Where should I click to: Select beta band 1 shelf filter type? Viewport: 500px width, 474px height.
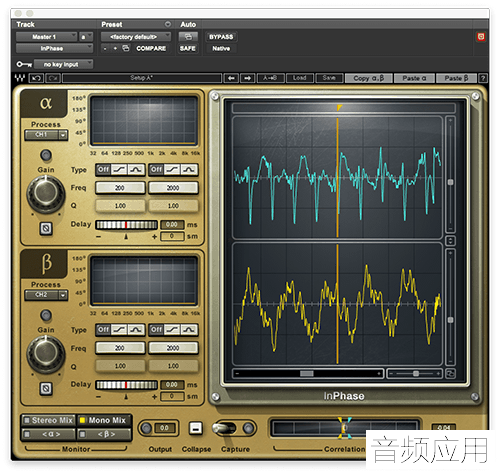(x=119, y=330)
